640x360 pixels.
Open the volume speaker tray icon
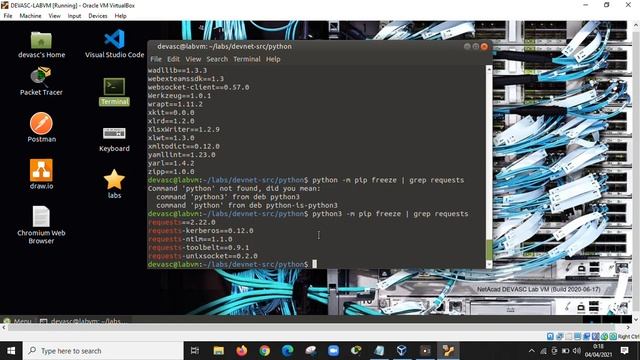577,351
